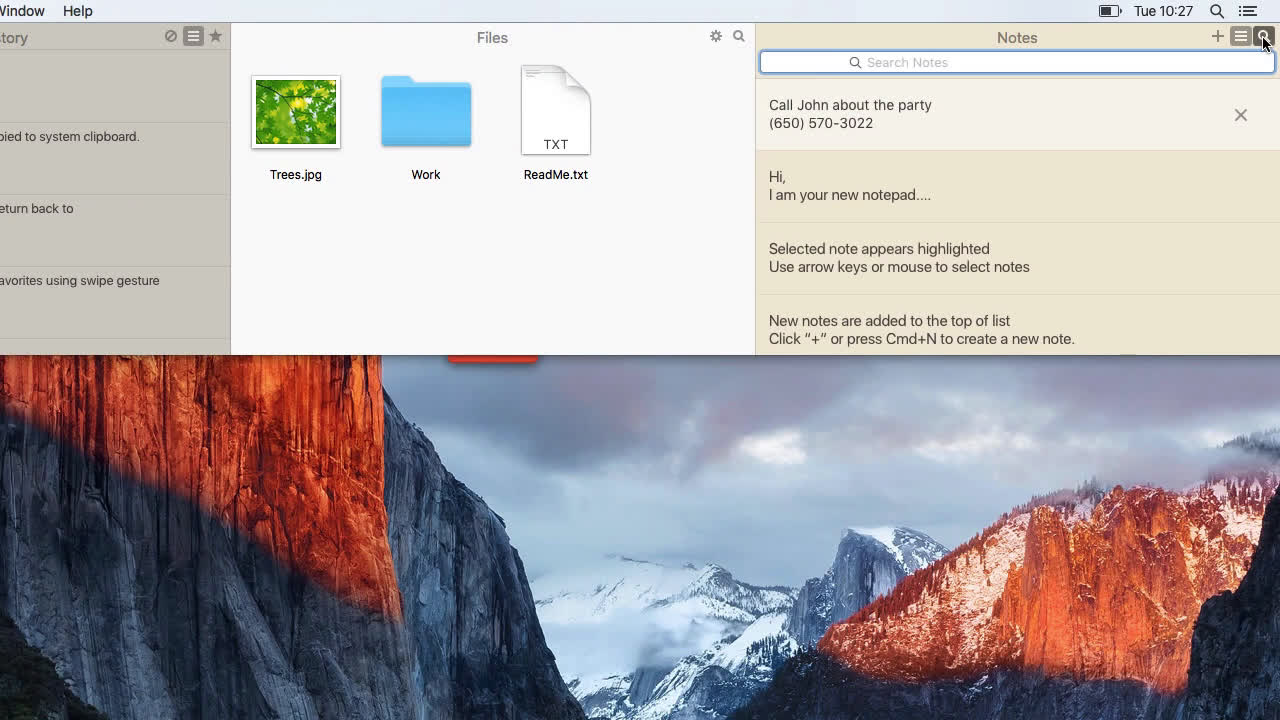Select the Work folder icon
This screenshot has height=720, width=1280.
(426, 112)
